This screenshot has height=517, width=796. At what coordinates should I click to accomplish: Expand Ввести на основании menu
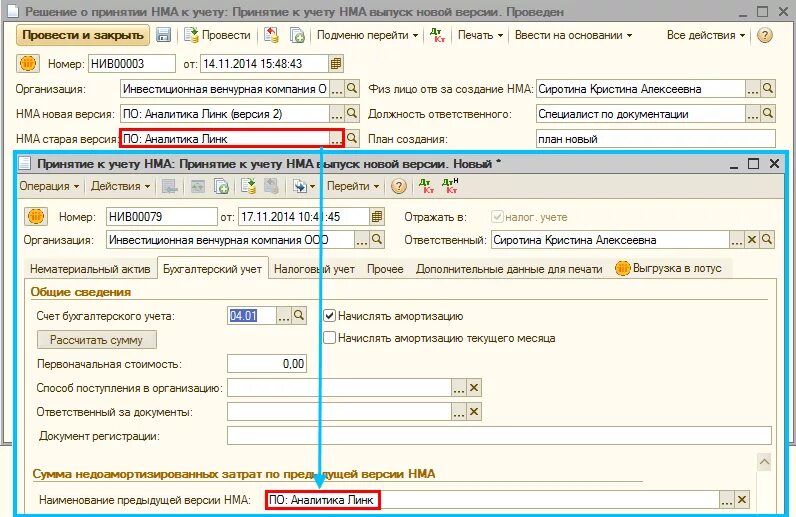click(x=573, y=35)
